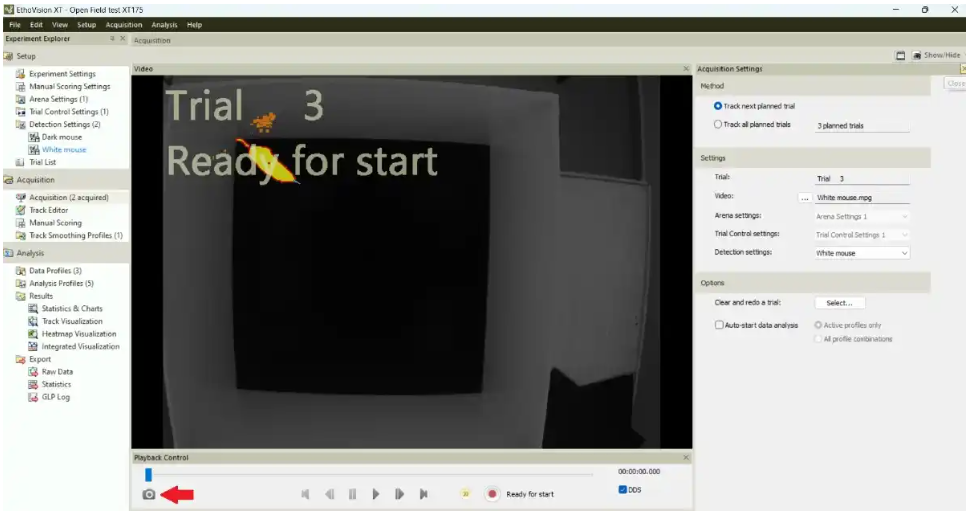The width and height of the screenshot is (972, 518).
Task: Collapse the Acquisition section in Experiment Explorer
Action: pyautogui.click(x=8, y=180)
